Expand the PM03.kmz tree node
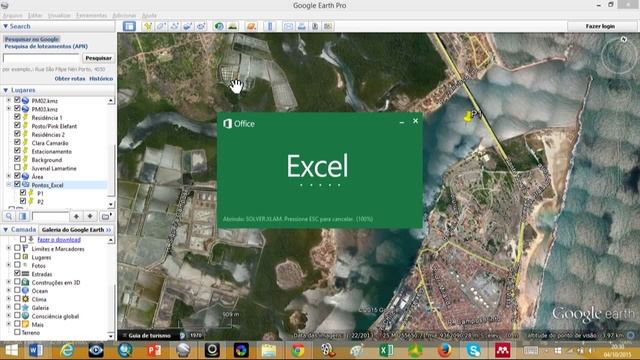Screen dimensions: 640x360 9,109
